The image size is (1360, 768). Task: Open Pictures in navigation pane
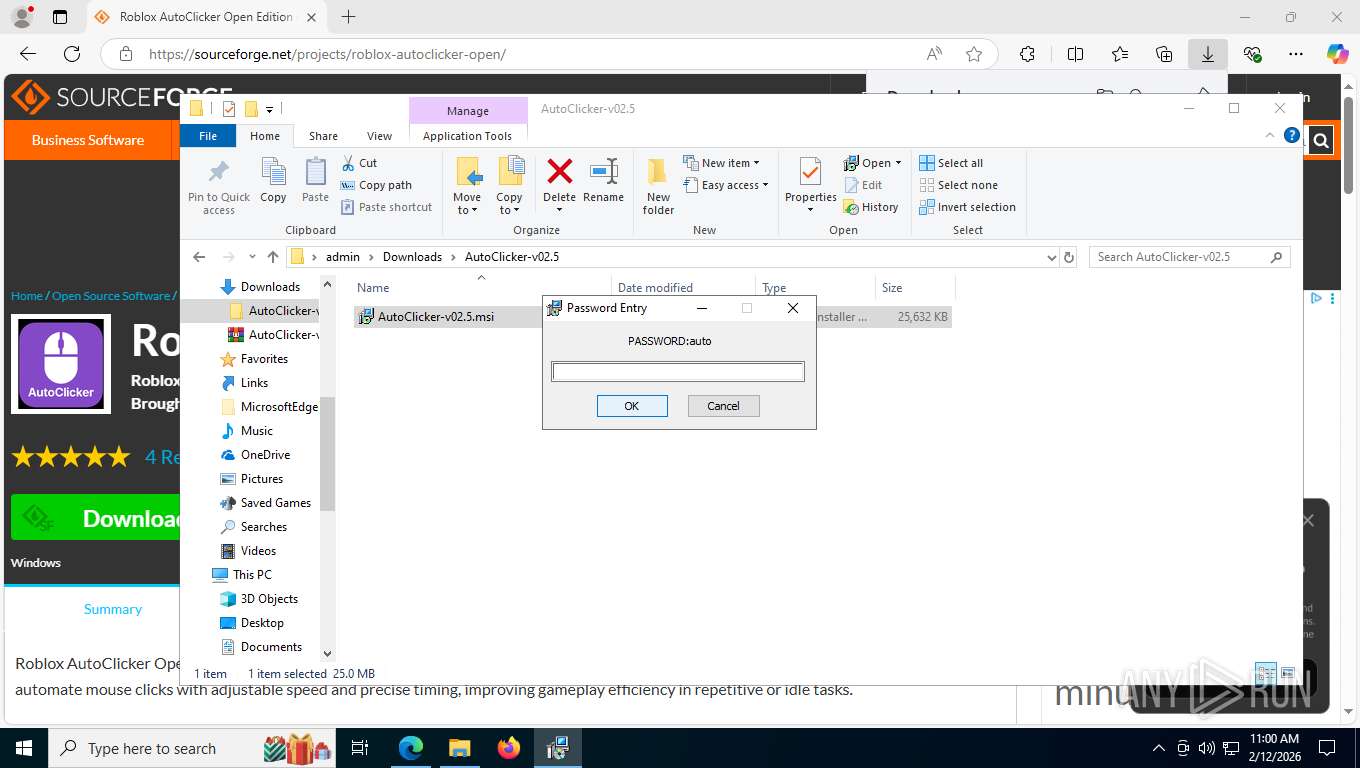(x=262, y=479)
